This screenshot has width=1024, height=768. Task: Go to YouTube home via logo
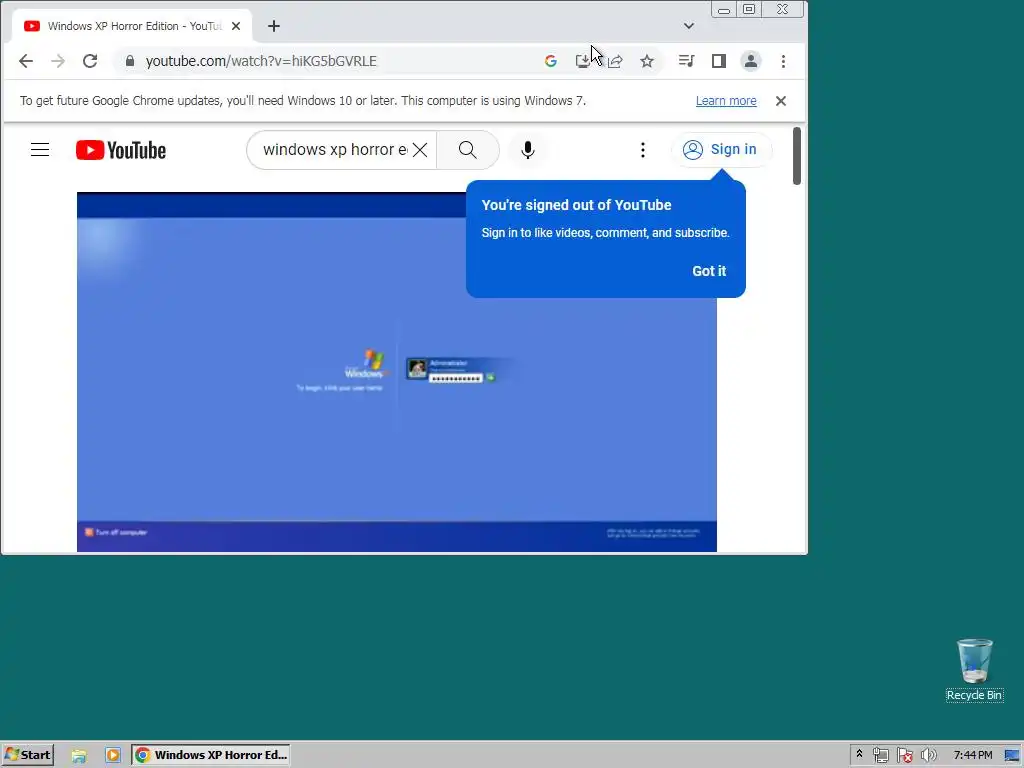coord(121,150)
